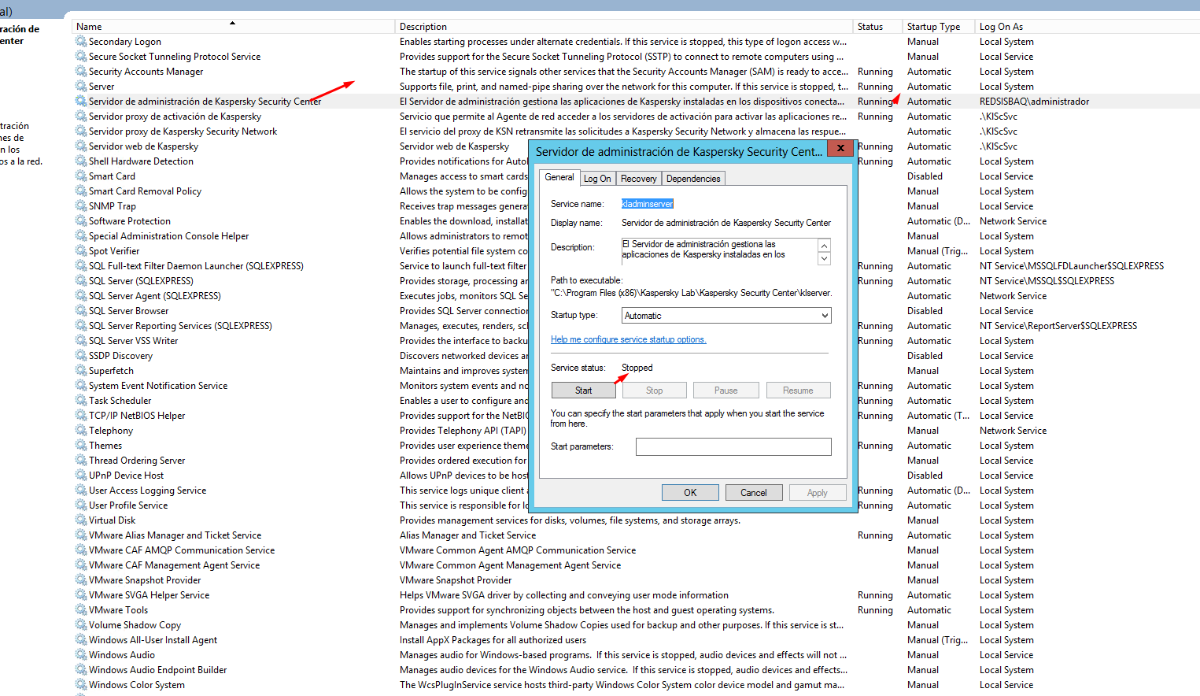Viewport: 1200px width, 696px height.
Task: Select SQL Server Reporting Services (SQLEXPRESS)
Action: tap(636, 326)
